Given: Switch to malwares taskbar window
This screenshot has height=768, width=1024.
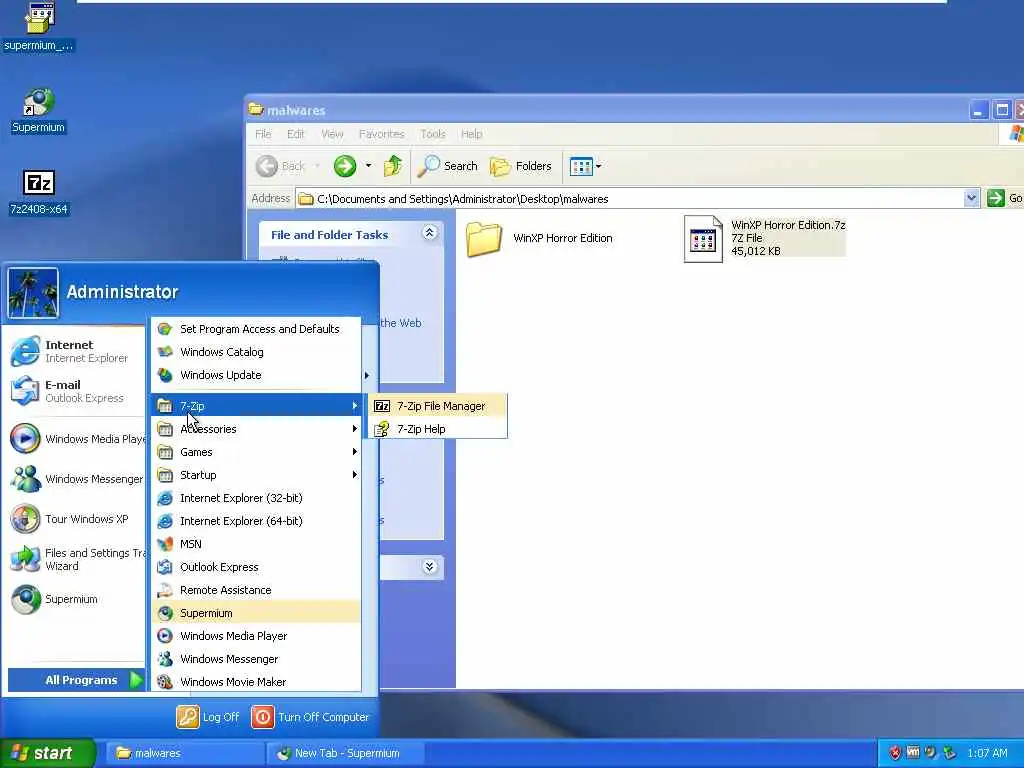Looking at the screenshot, I should pos(184,753).
